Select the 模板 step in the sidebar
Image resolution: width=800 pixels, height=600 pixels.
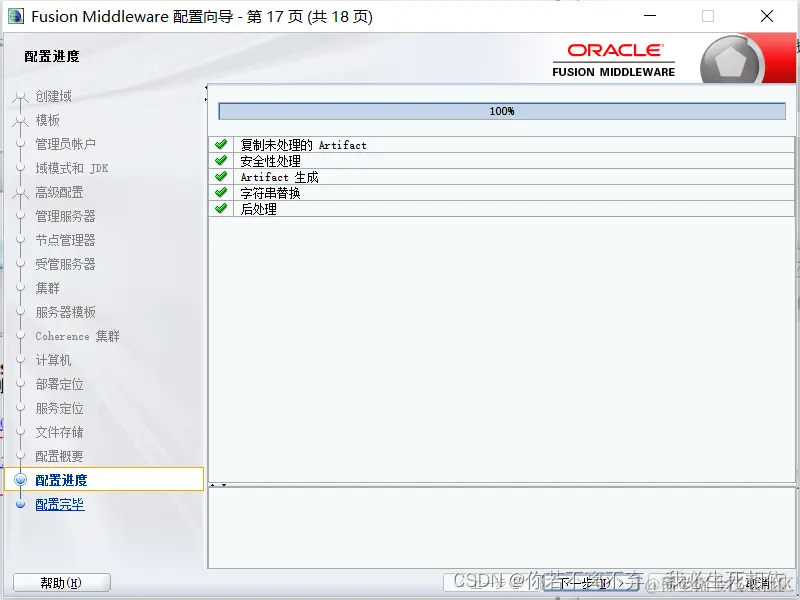pyautogui.click(x=47, y=120)
